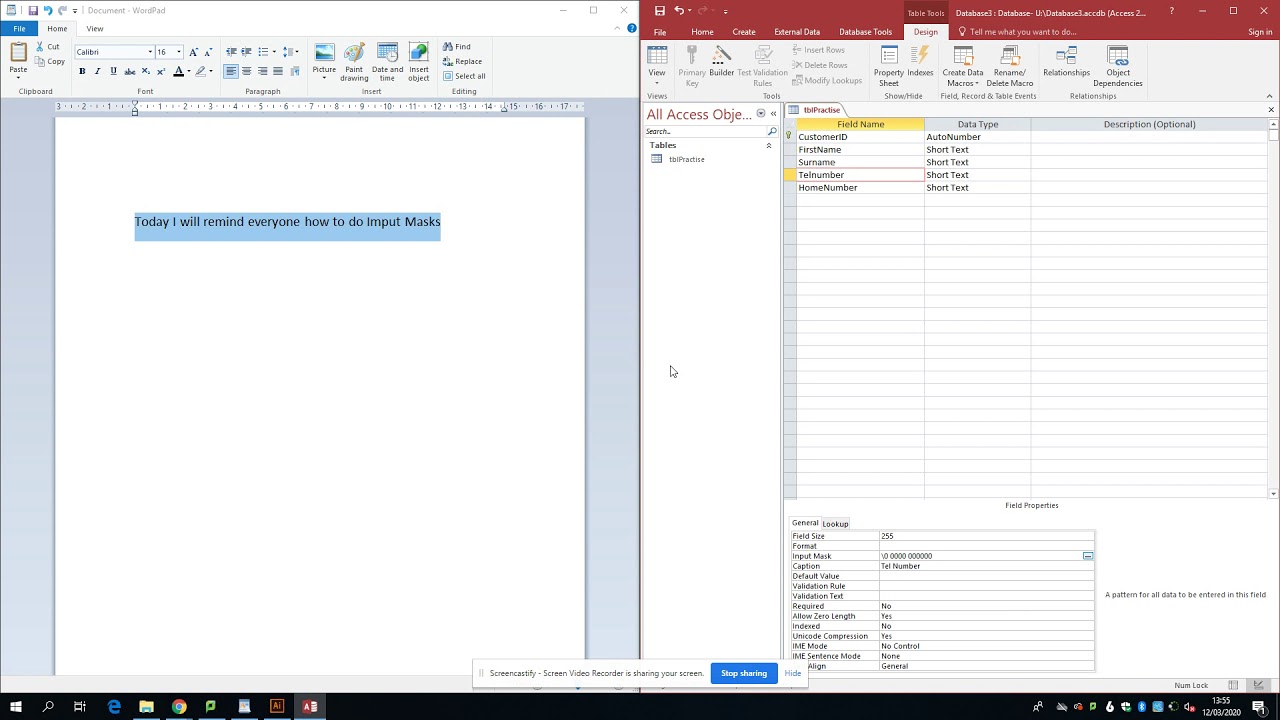Screen dimensions: 1280x720
Task: Open Access External Data tab
Action: click(797, 32)
